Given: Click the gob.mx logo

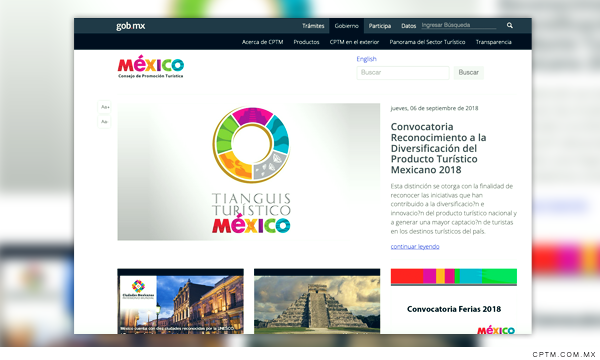Looking at the screenshot, I should pyautogui.click(x=130, y=26).
